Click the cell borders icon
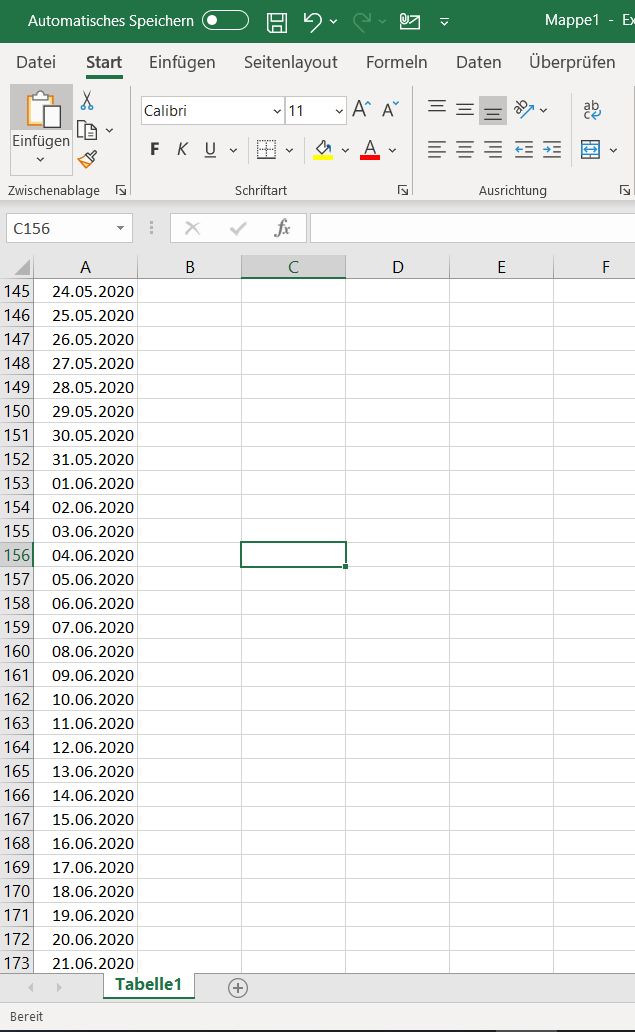This screenshot has height=1032, width=635. [x=267, y=149]
